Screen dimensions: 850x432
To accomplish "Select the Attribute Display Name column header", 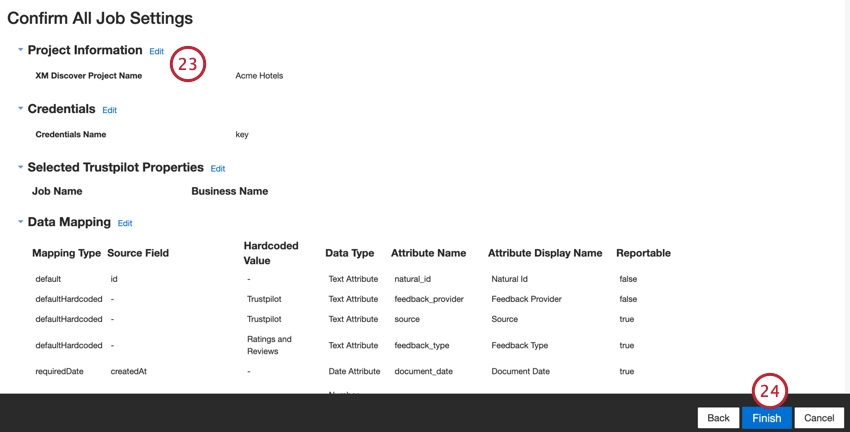I will click(545, 253).
